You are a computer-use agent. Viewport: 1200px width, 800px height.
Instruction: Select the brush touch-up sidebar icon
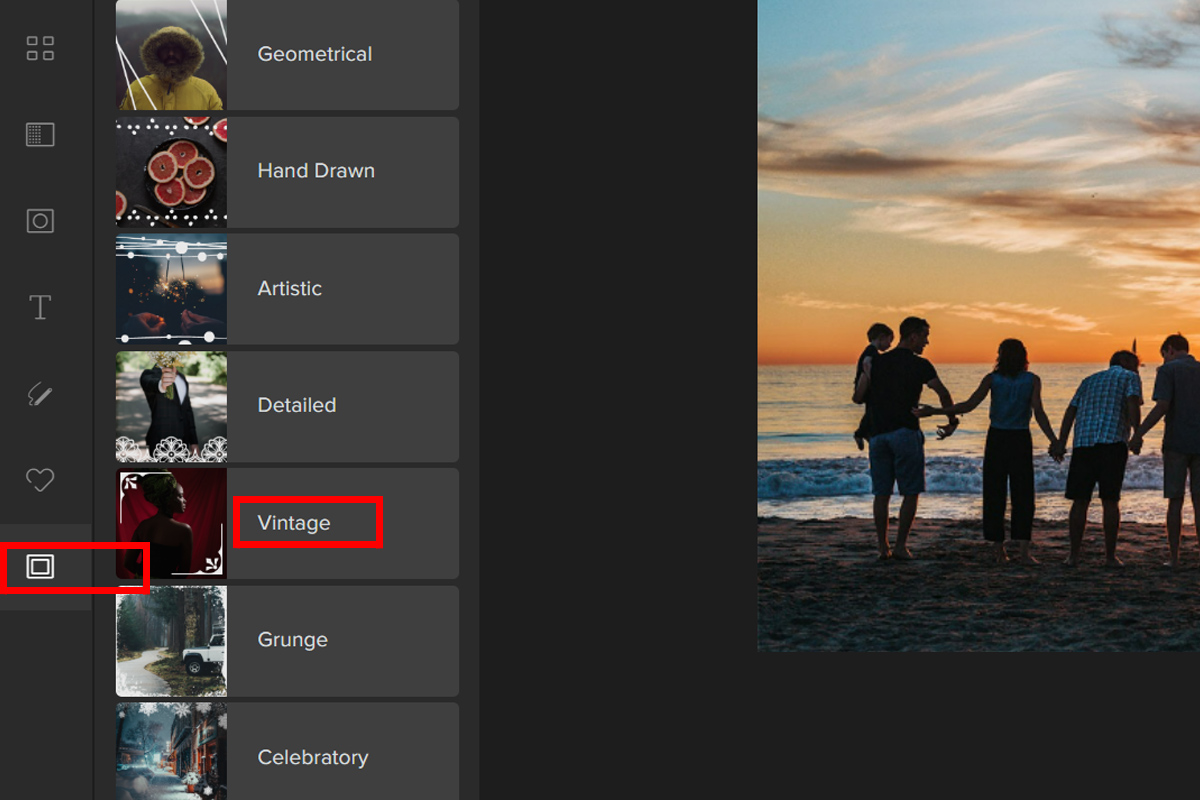pyautogui.click(x=40, y=395)
